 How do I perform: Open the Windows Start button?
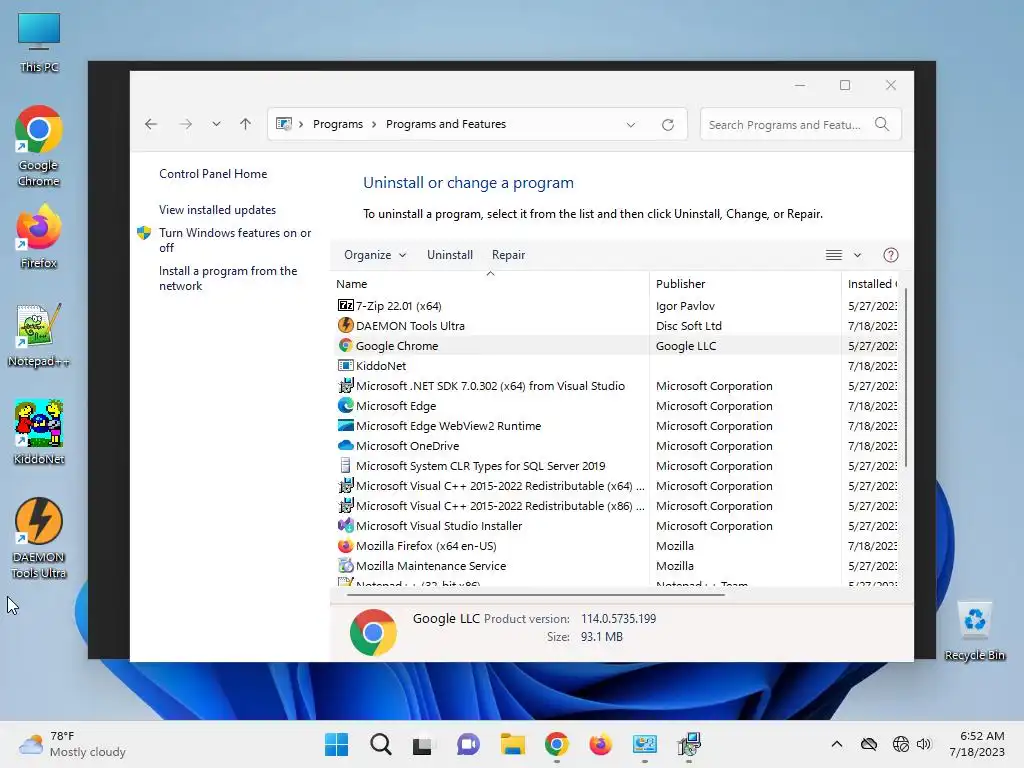pos(336,744)
